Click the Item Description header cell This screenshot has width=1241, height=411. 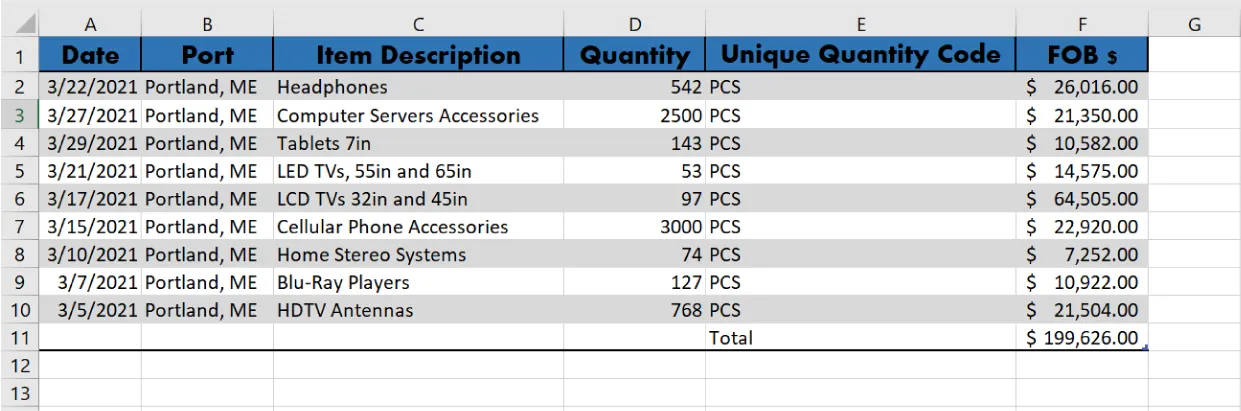pyautogui.click(x=418, y=55)
